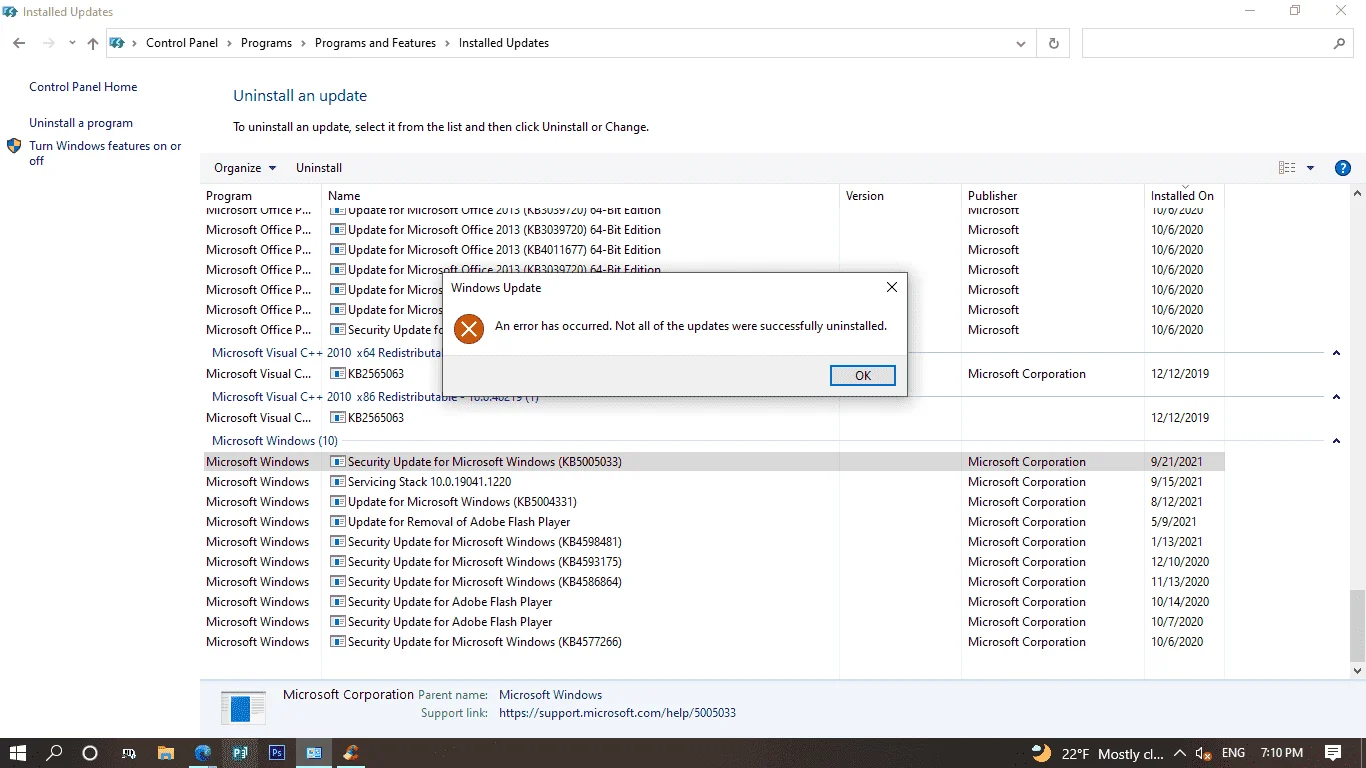Click the up-one-level arrow in the address bar
Image resolution: width=1366 pixels, height=768 pixels.
93,43
